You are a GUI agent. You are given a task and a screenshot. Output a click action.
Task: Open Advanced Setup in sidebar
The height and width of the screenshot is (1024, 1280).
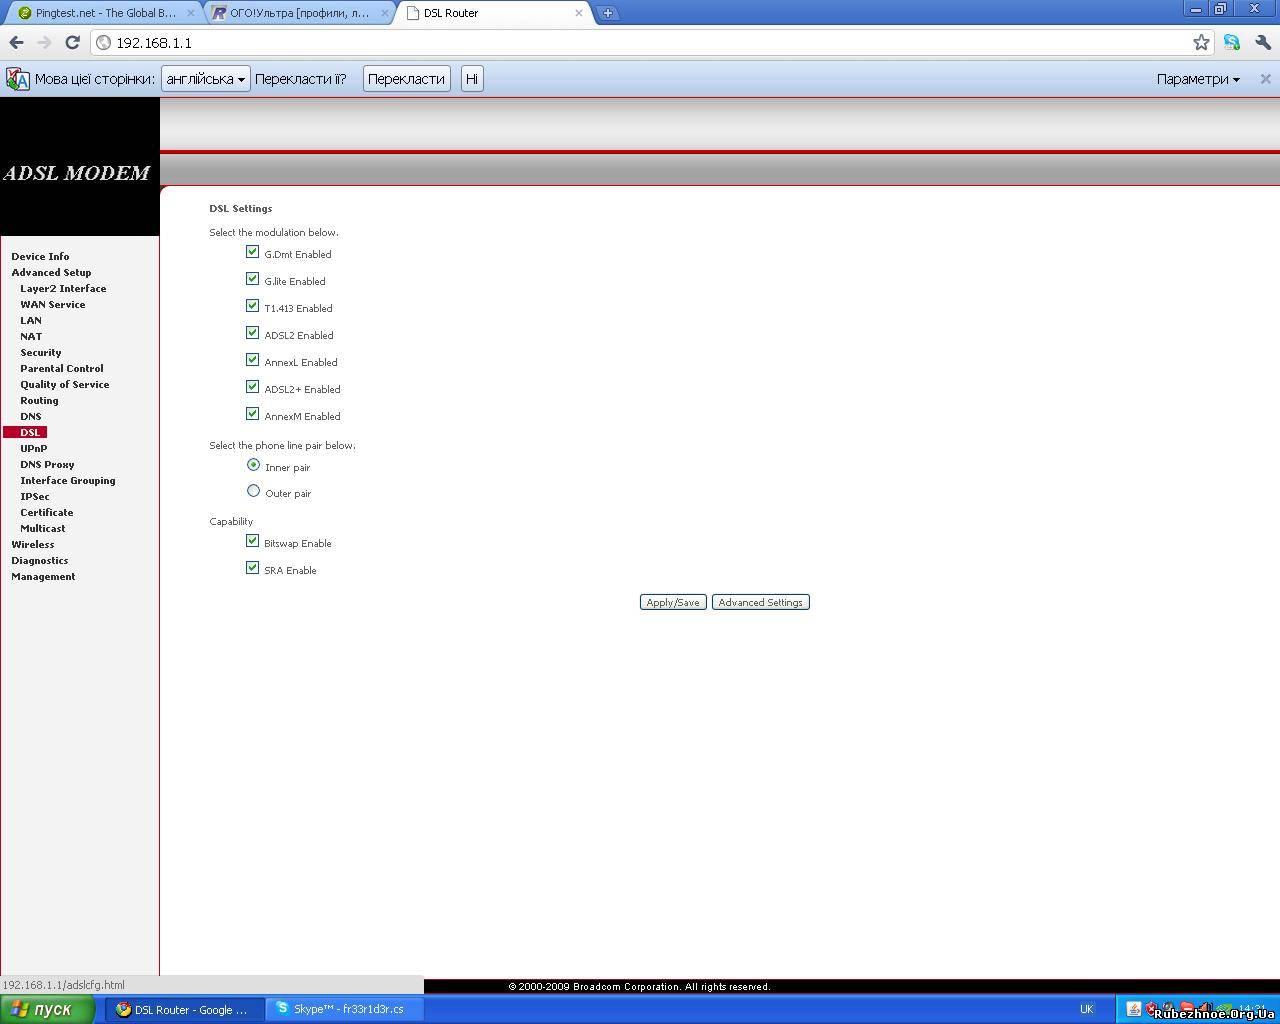coord(51,272)
